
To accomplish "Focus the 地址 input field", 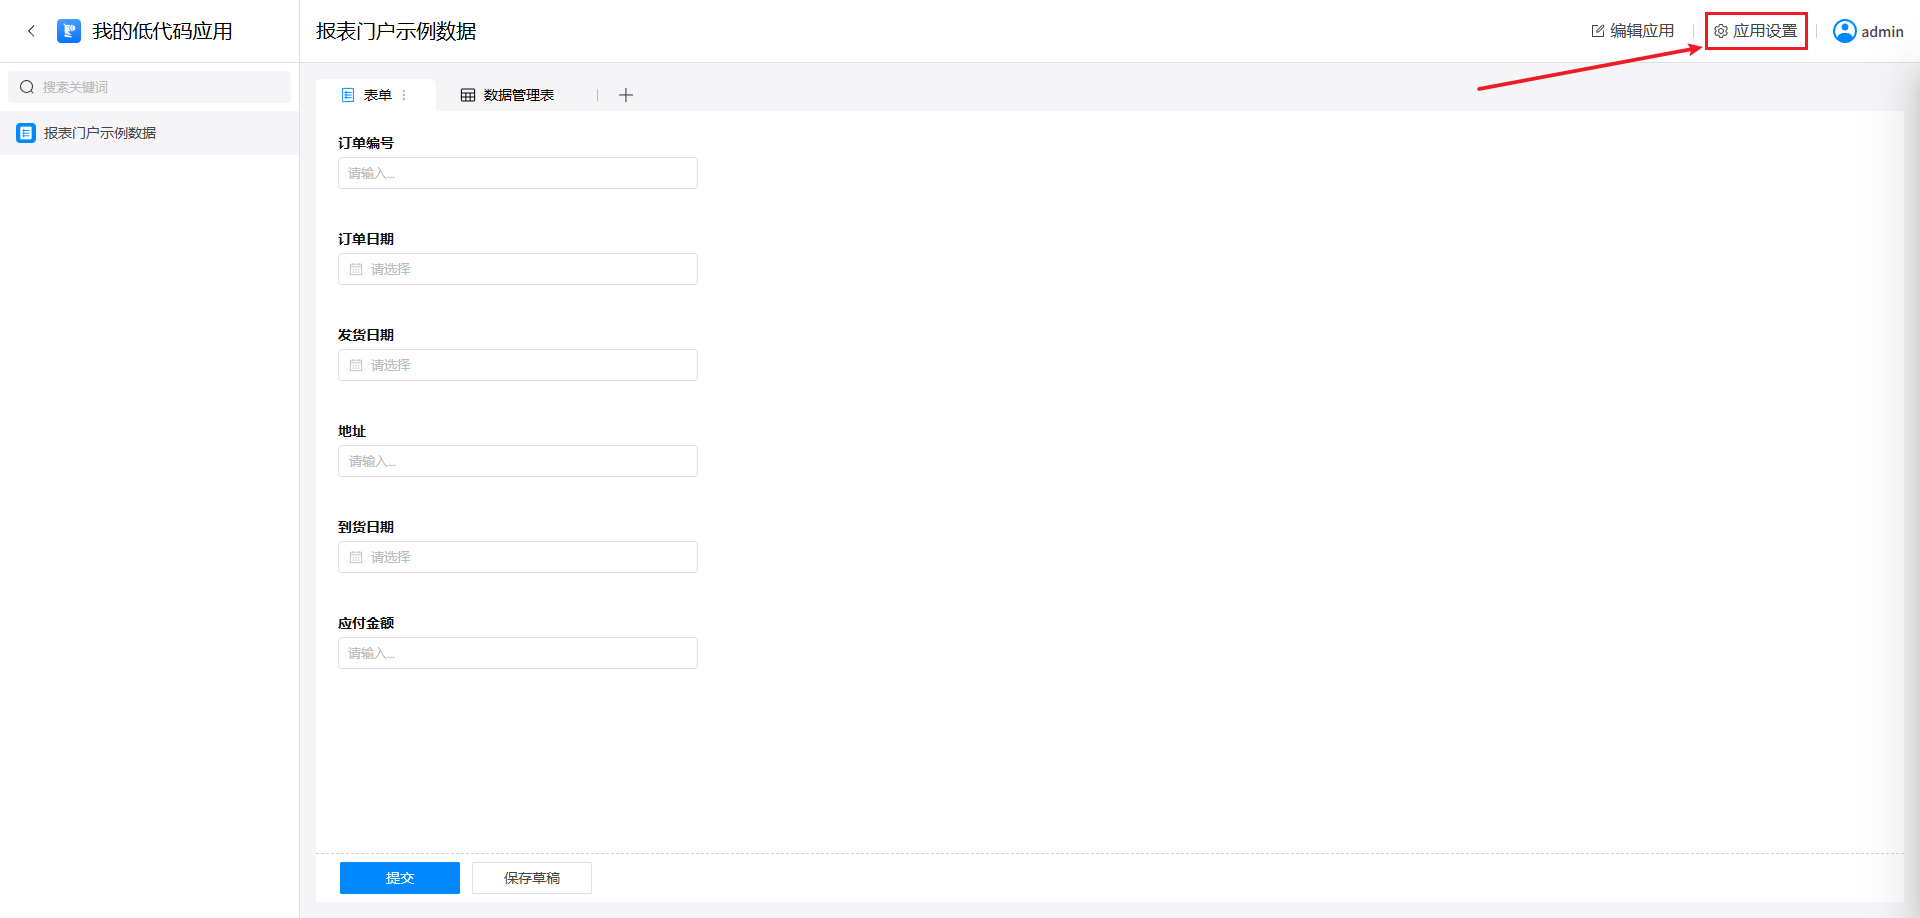I will pos(517,461).
